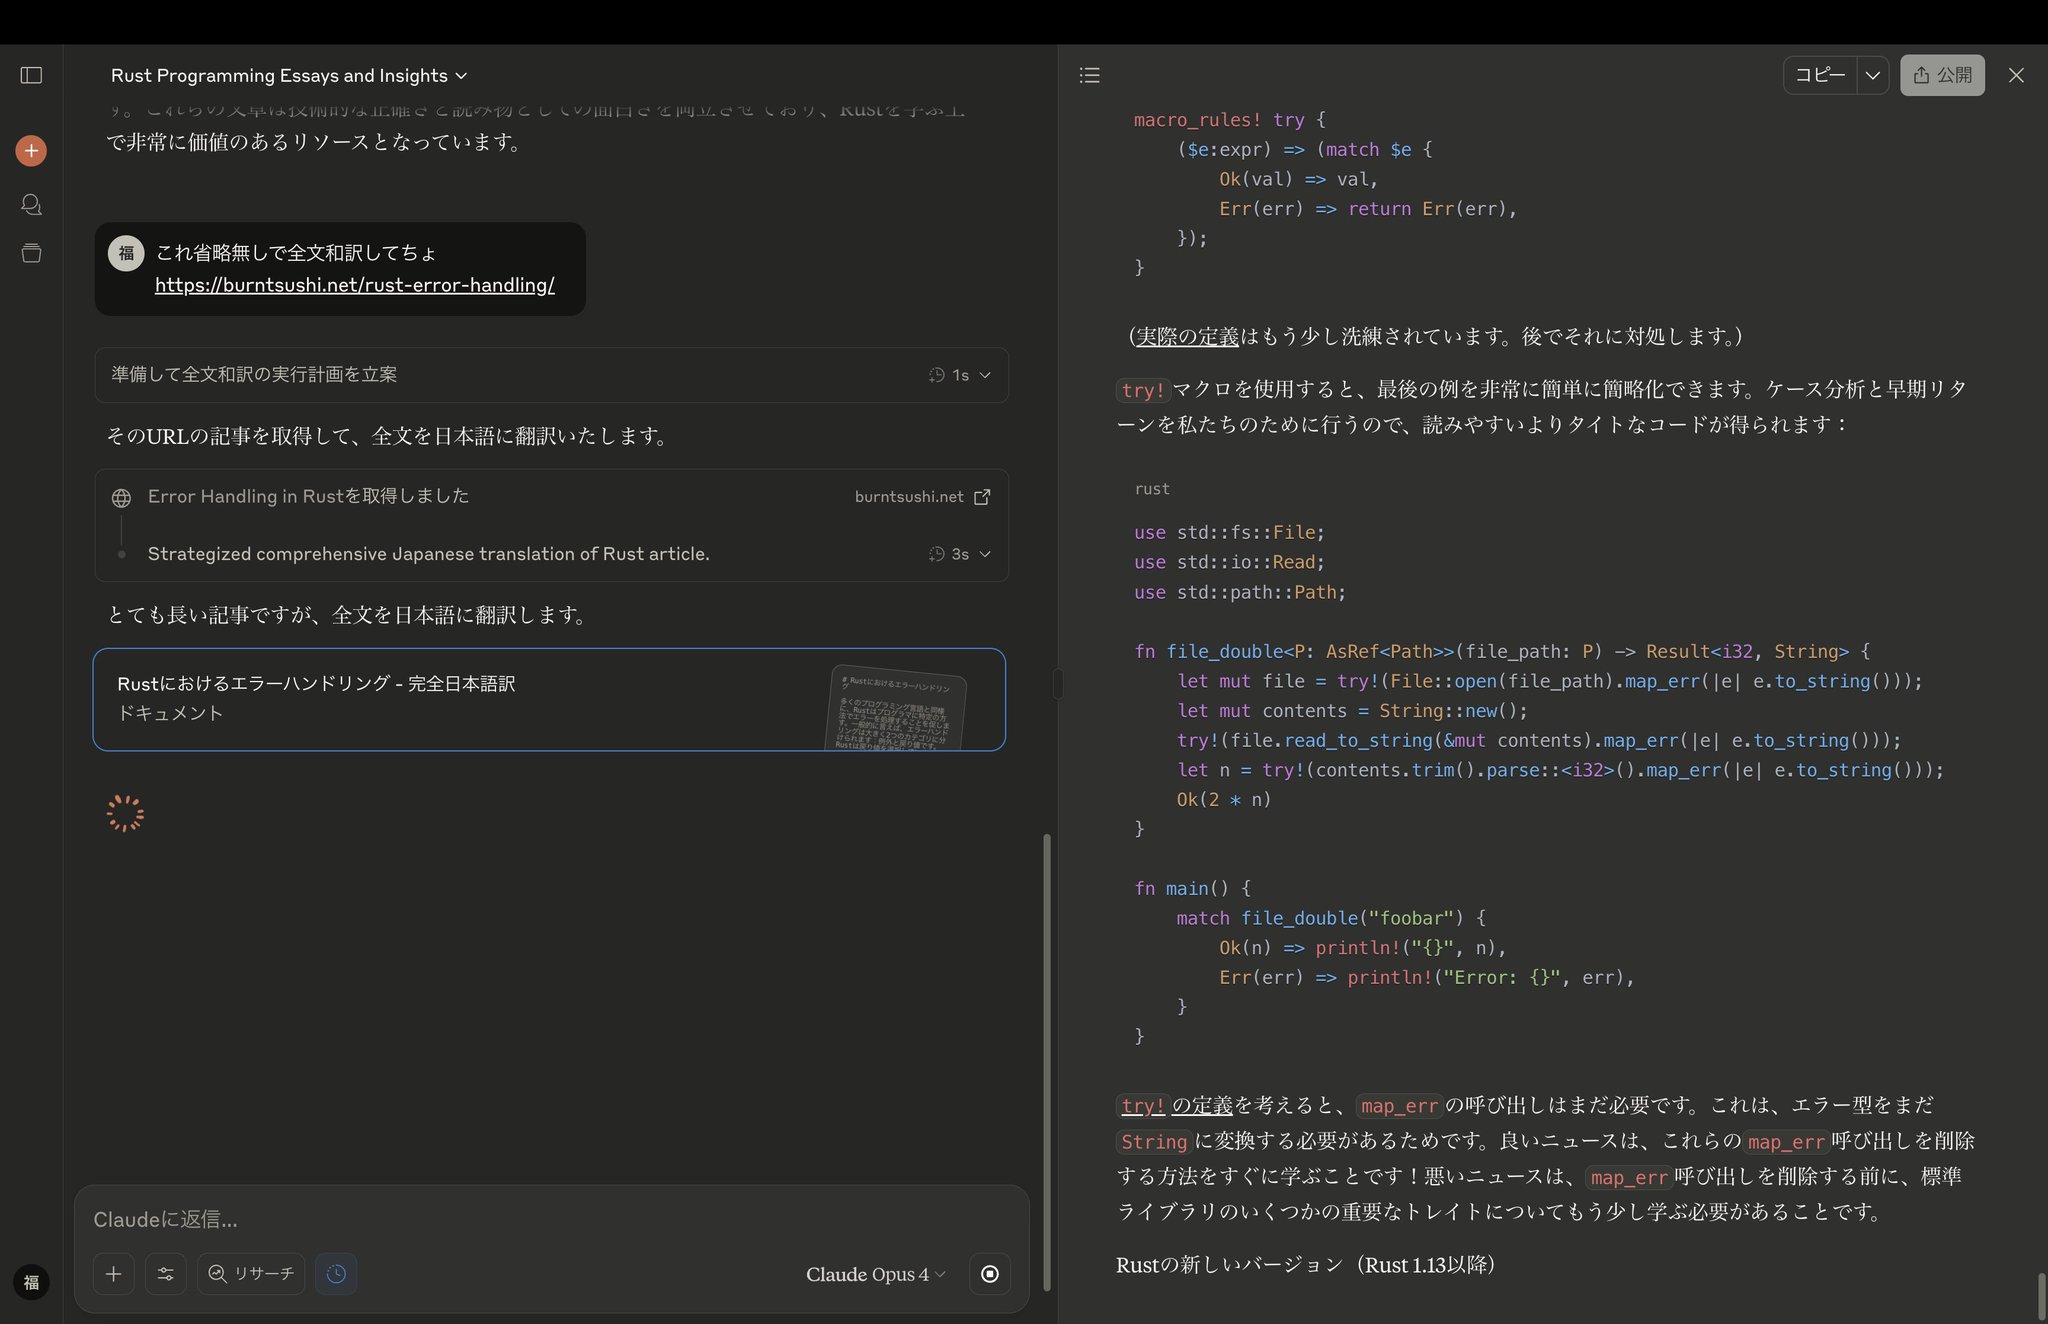The height and width of the screenshot is (1324, 2048).
Task: Click the 実際の定義 link in artifact
Action: click(1187, 337)
